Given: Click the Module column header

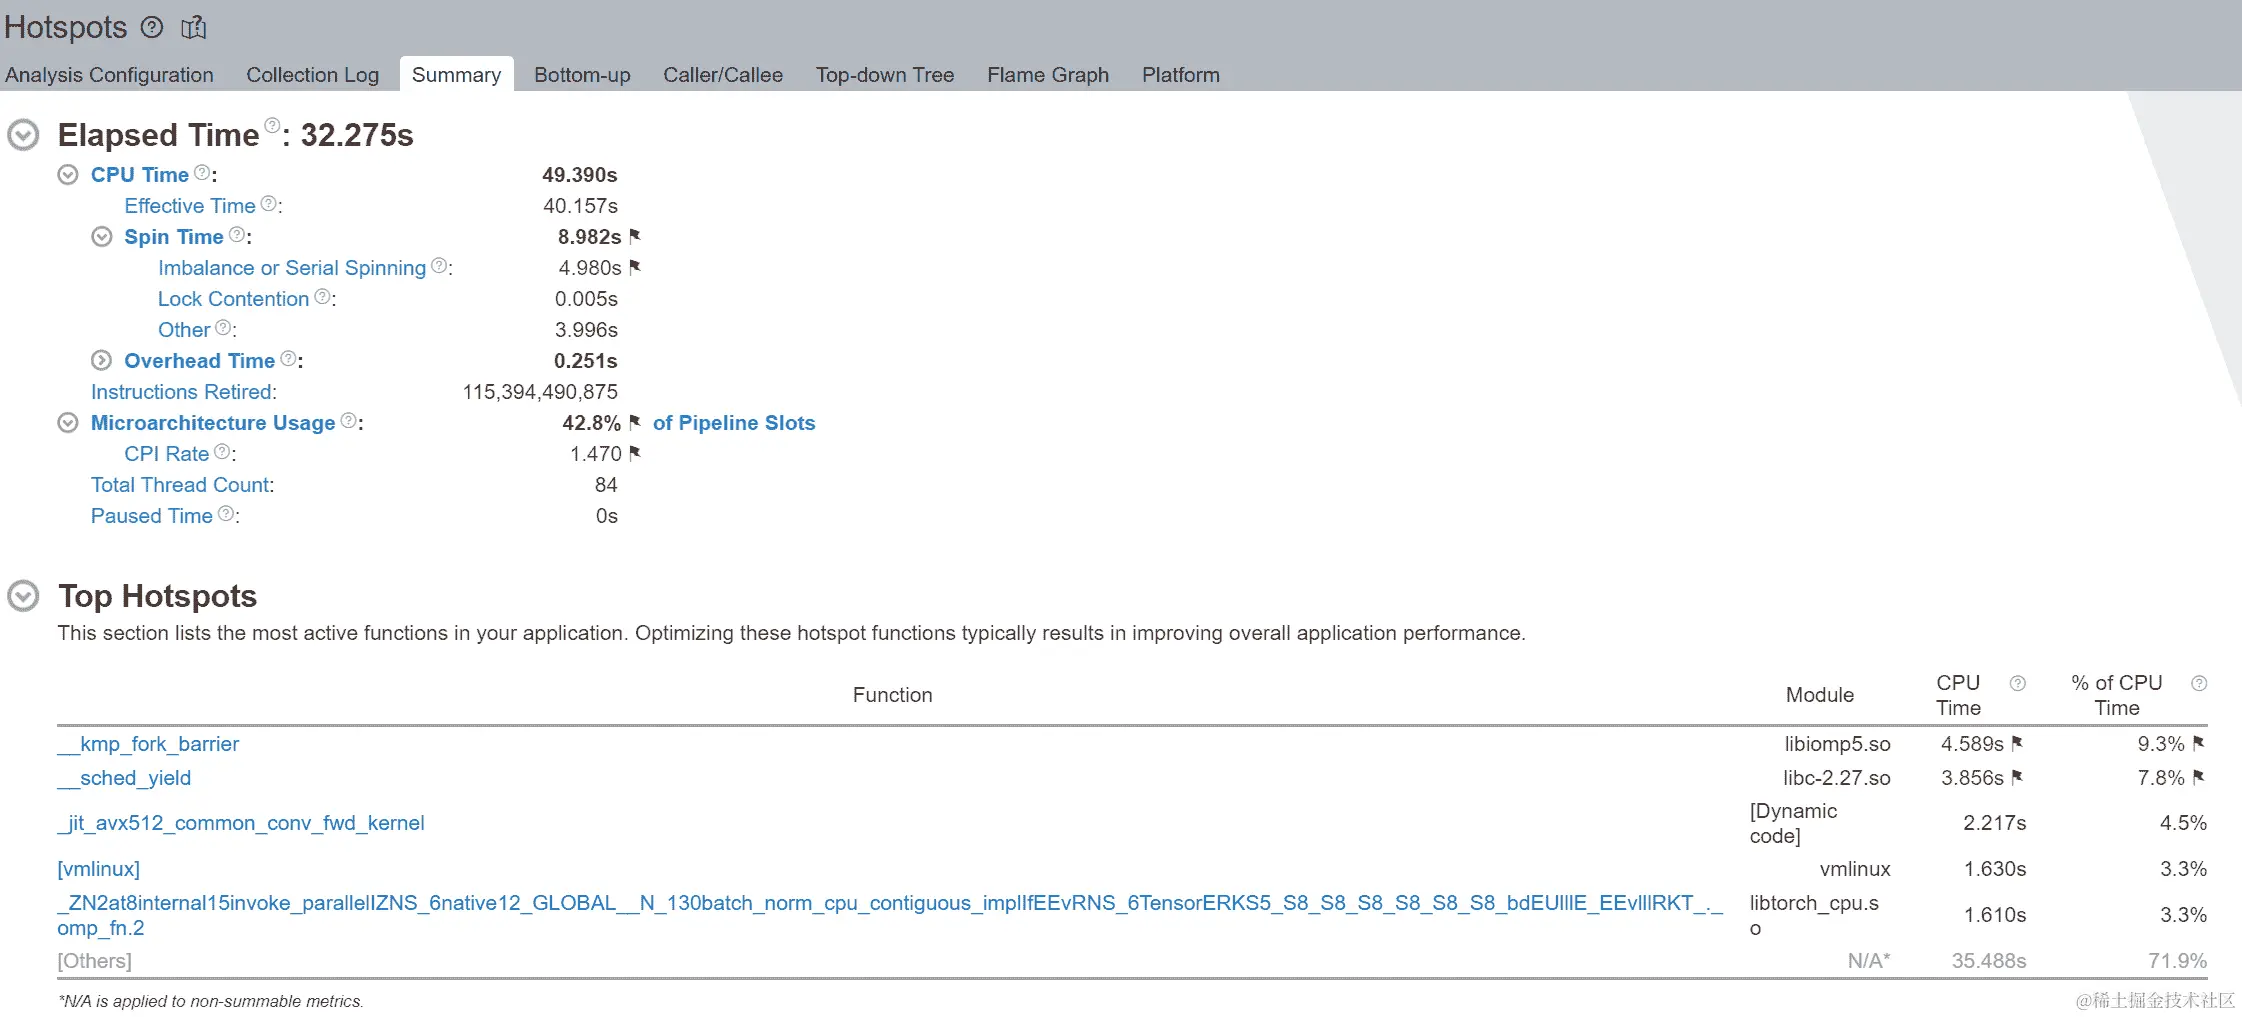Looking at the screenshot, I should [x=1820, y=695].
